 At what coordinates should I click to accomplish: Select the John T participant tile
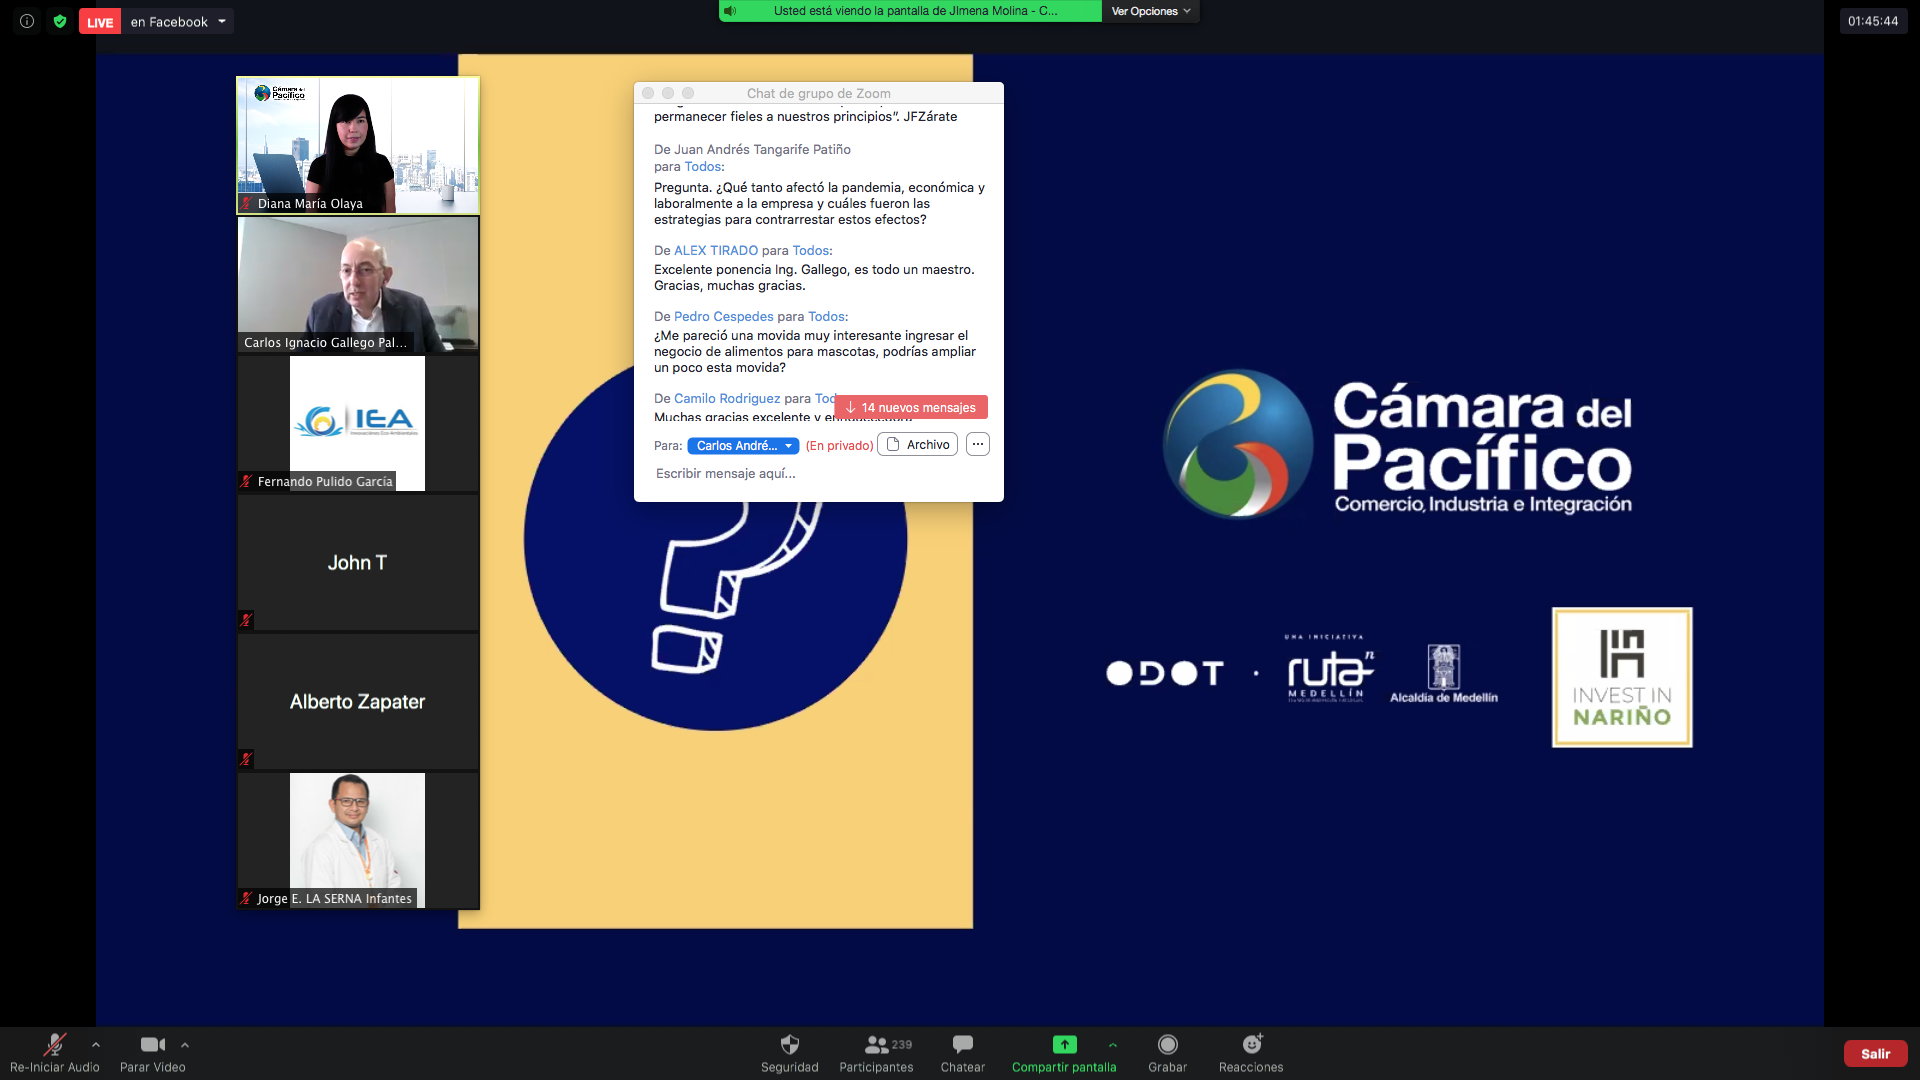(x=358, y=562)
